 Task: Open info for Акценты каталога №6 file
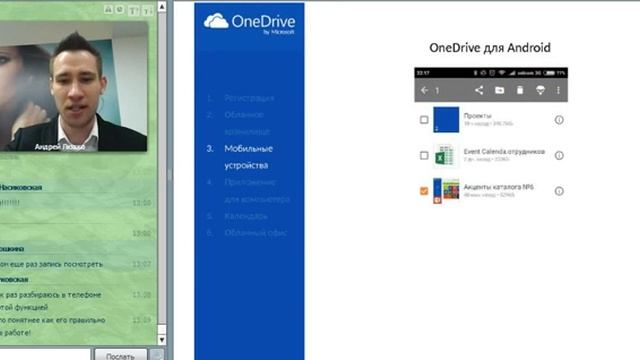point(559,191)
